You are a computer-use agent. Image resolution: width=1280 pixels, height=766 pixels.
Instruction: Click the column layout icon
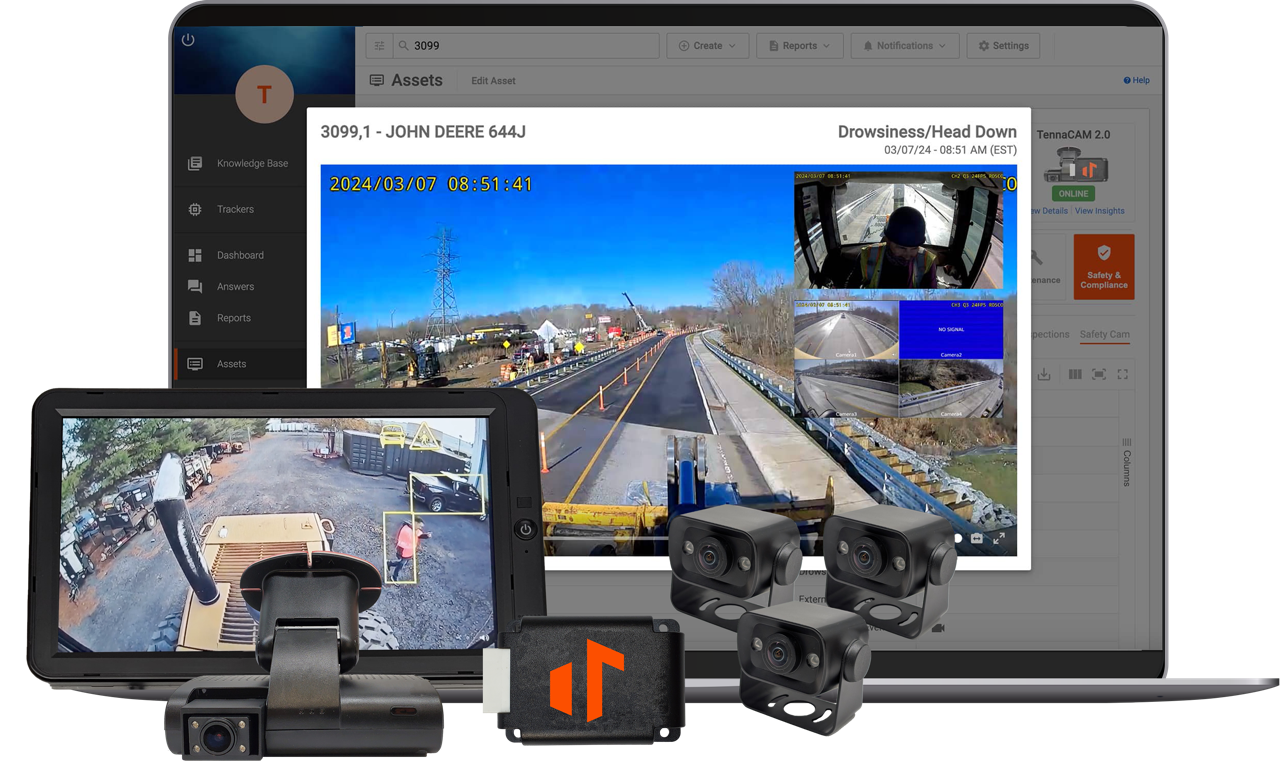pyautogui.click(x=1074, y=374)
